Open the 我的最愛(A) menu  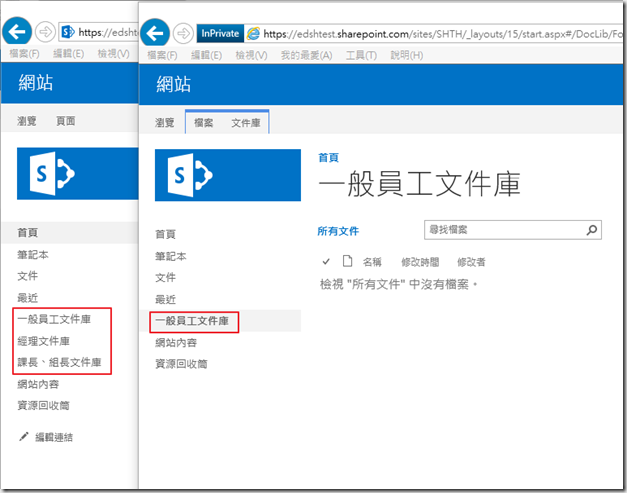tap(306, 55)
